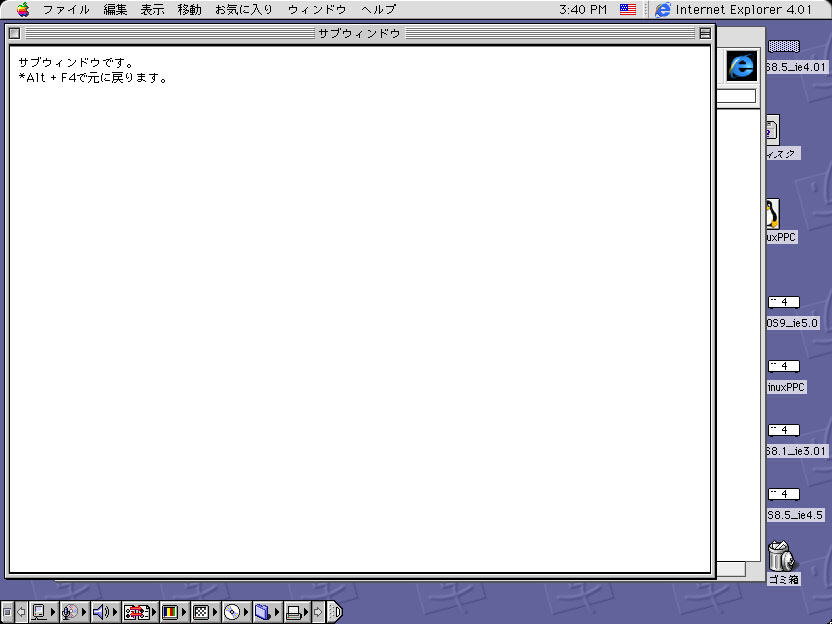Viewport: 832px width, 624px height.
Task: Open the ヘルプ menu
Action: pyautogui.click(x=378, y=10)
